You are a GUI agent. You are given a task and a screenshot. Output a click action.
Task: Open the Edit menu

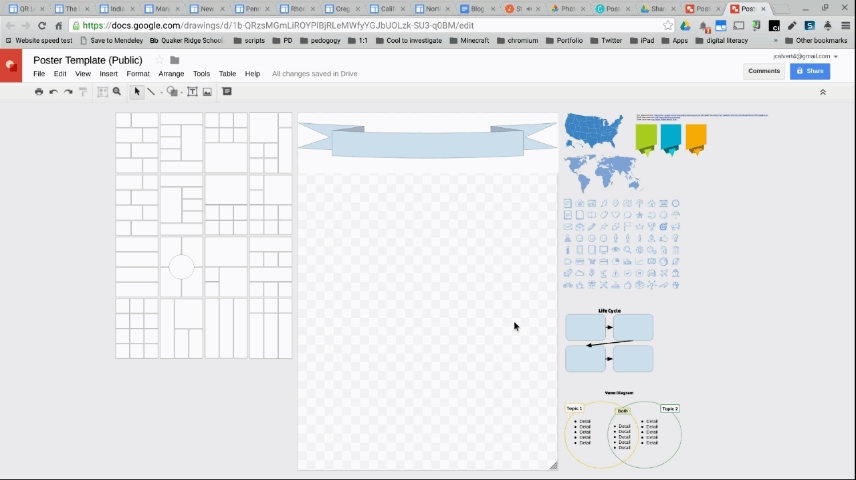(x=60, y=74)
